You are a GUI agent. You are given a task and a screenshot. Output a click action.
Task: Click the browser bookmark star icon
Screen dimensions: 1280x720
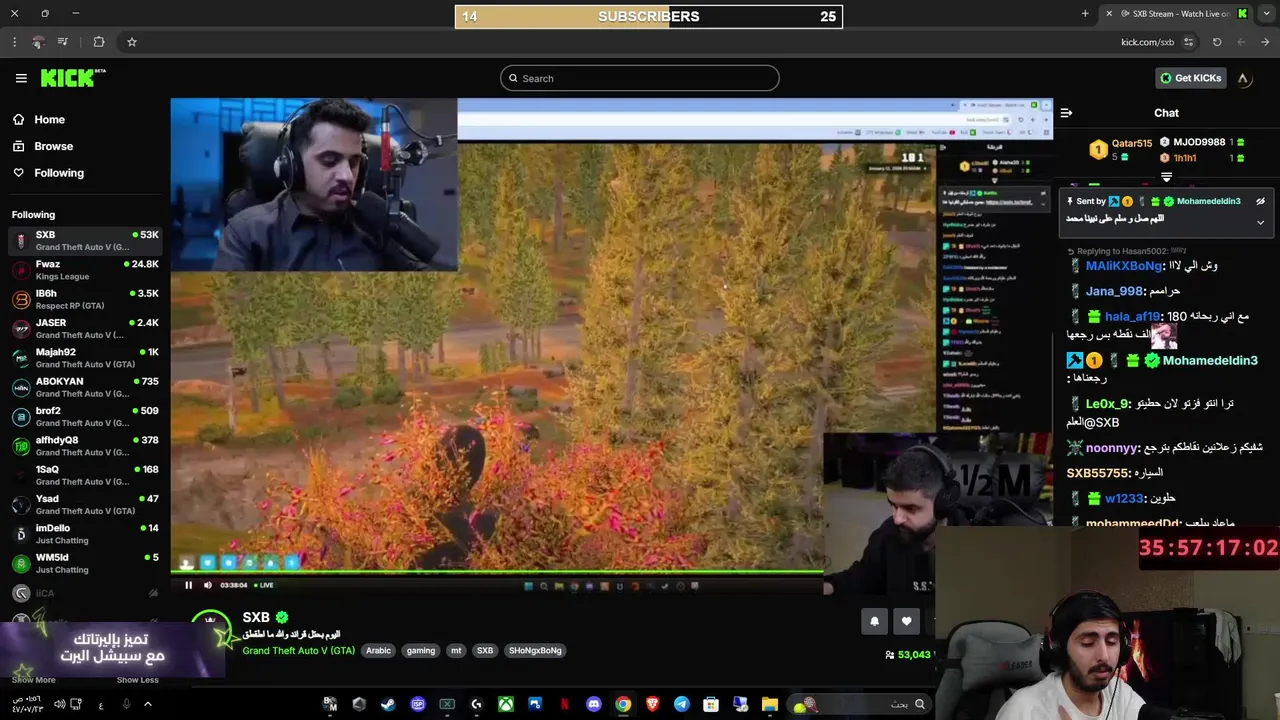pos(131,42)
